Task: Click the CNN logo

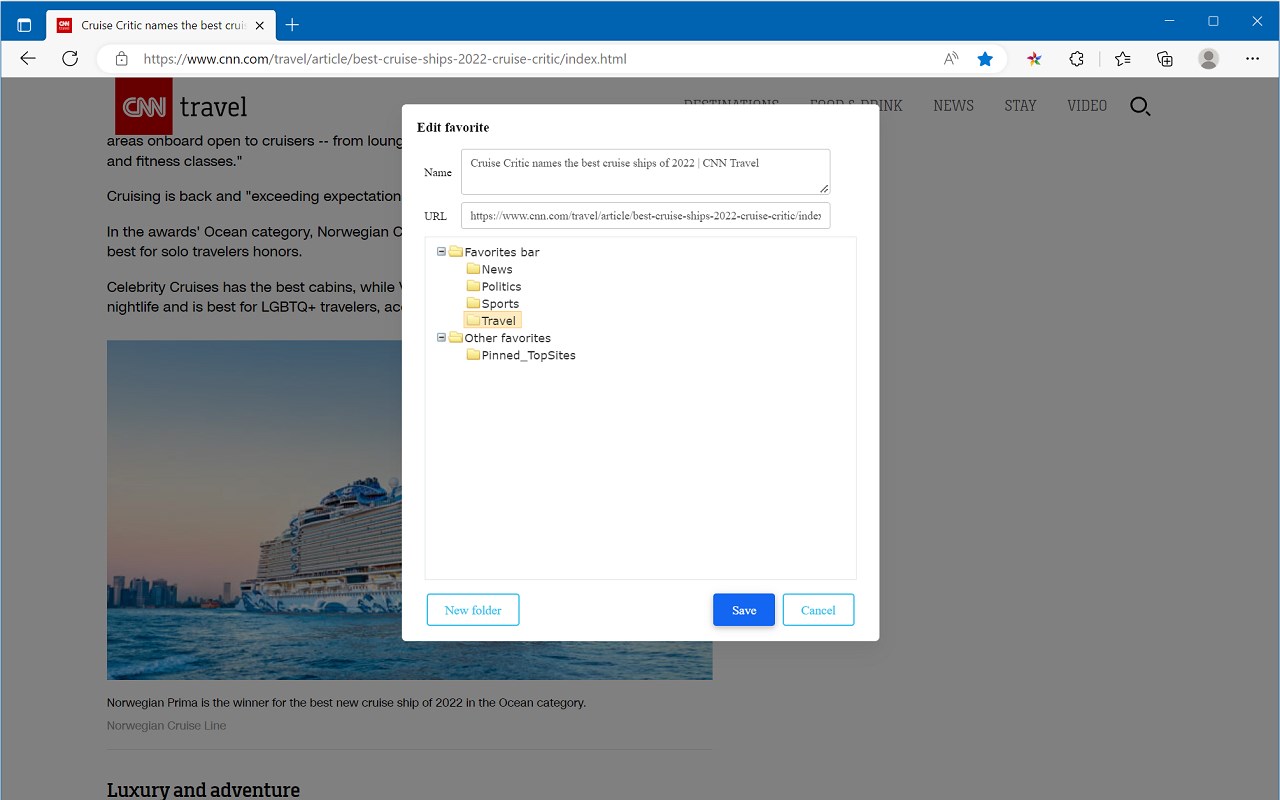Action: (x=144, y=106)
